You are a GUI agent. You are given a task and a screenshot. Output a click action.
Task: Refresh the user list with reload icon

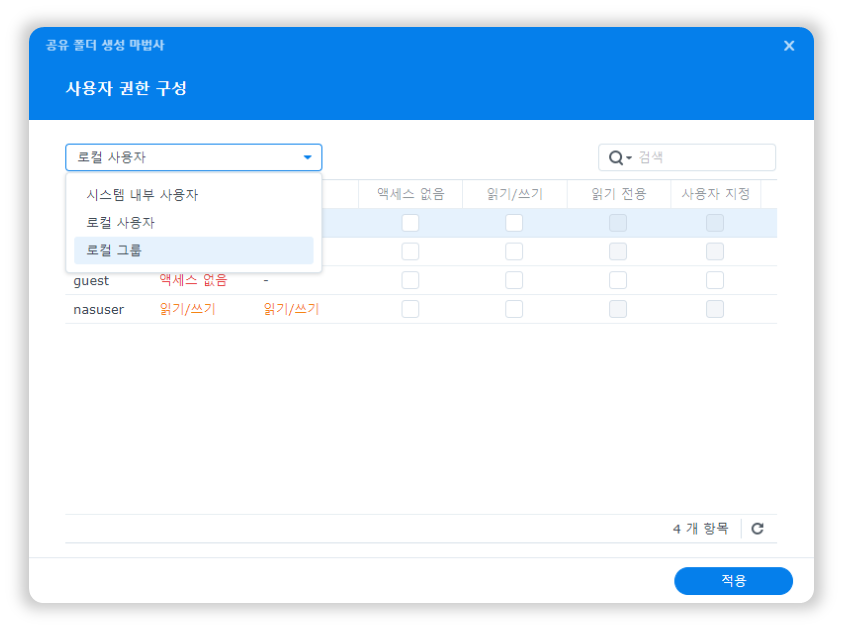[758, 529]
